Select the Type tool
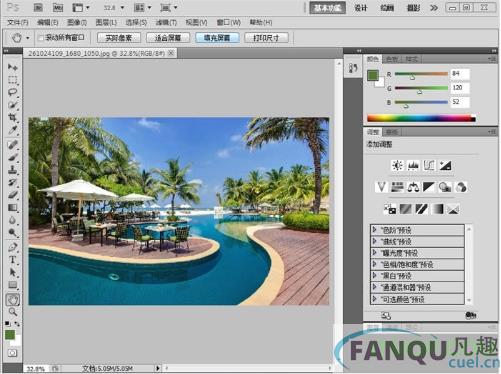Viewport: 501px width, 374px height. tap(12, 259)
